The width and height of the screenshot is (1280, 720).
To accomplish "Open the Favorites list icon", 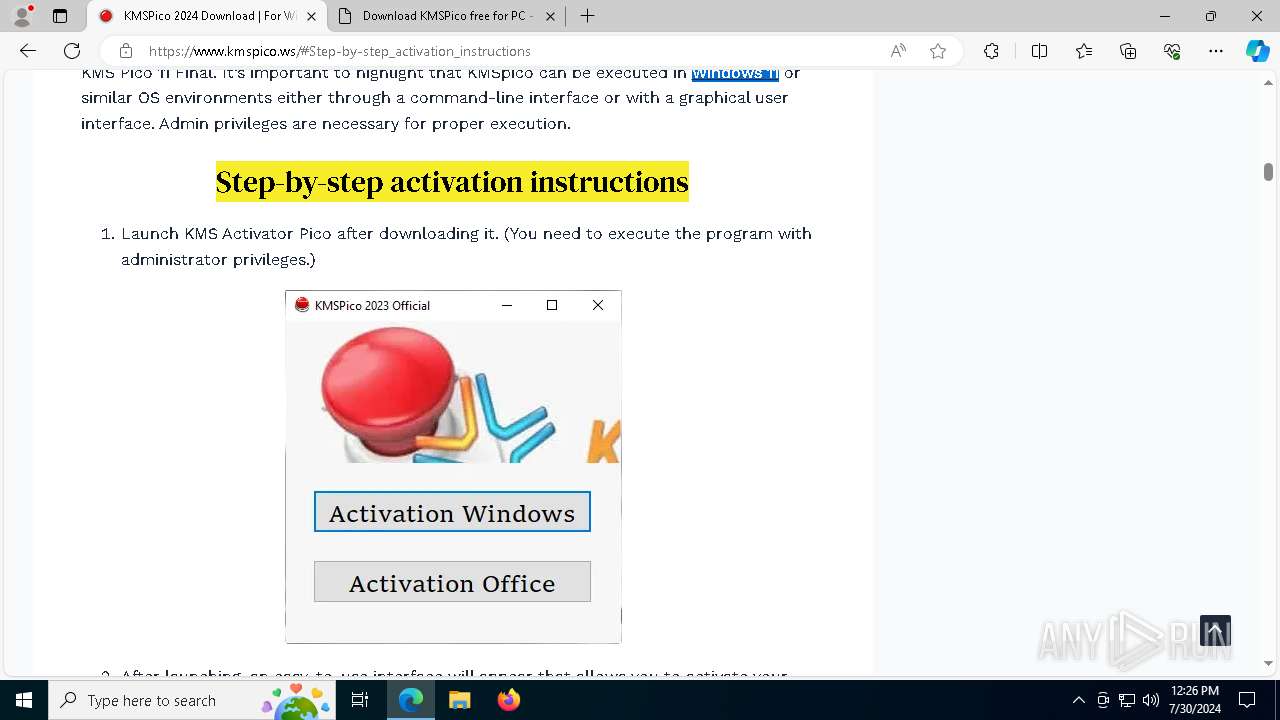I will coord(1084,51).
